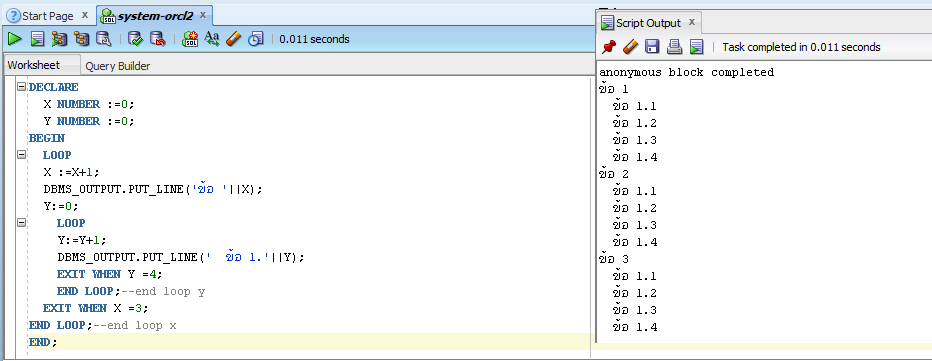The width and height of the screenshot is (932, 361).
Task: Click the line 'END LOOP;--end loop x'
Action: 103,325
